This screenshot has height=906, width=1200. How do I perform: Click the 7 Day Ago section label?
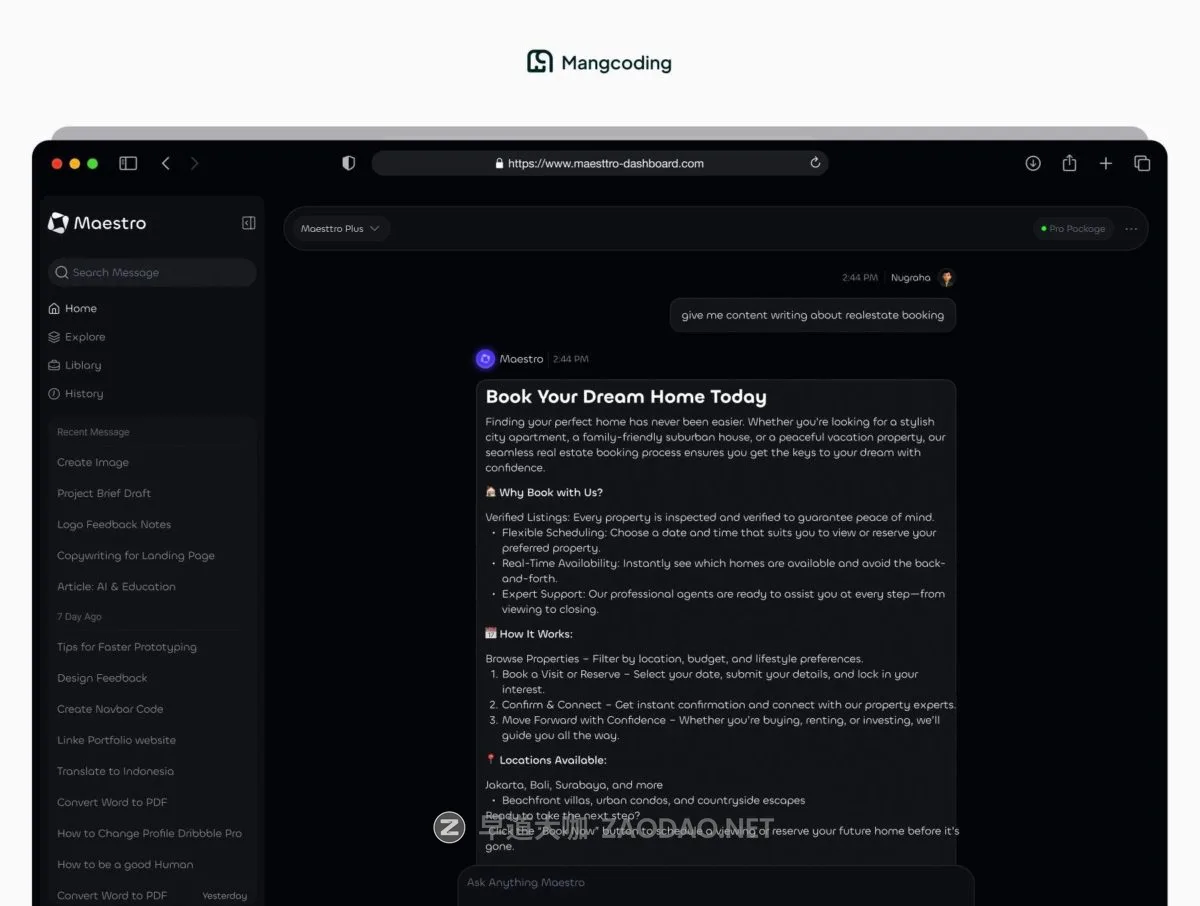tap(79, 616)
